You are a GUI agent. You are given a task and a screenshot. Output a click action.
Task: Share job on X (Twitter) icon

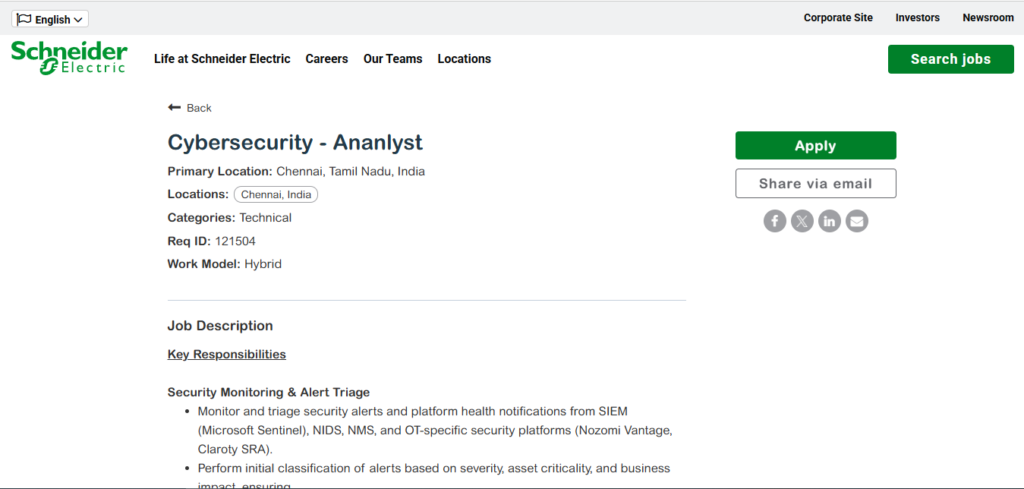click(x=802, y=221)
